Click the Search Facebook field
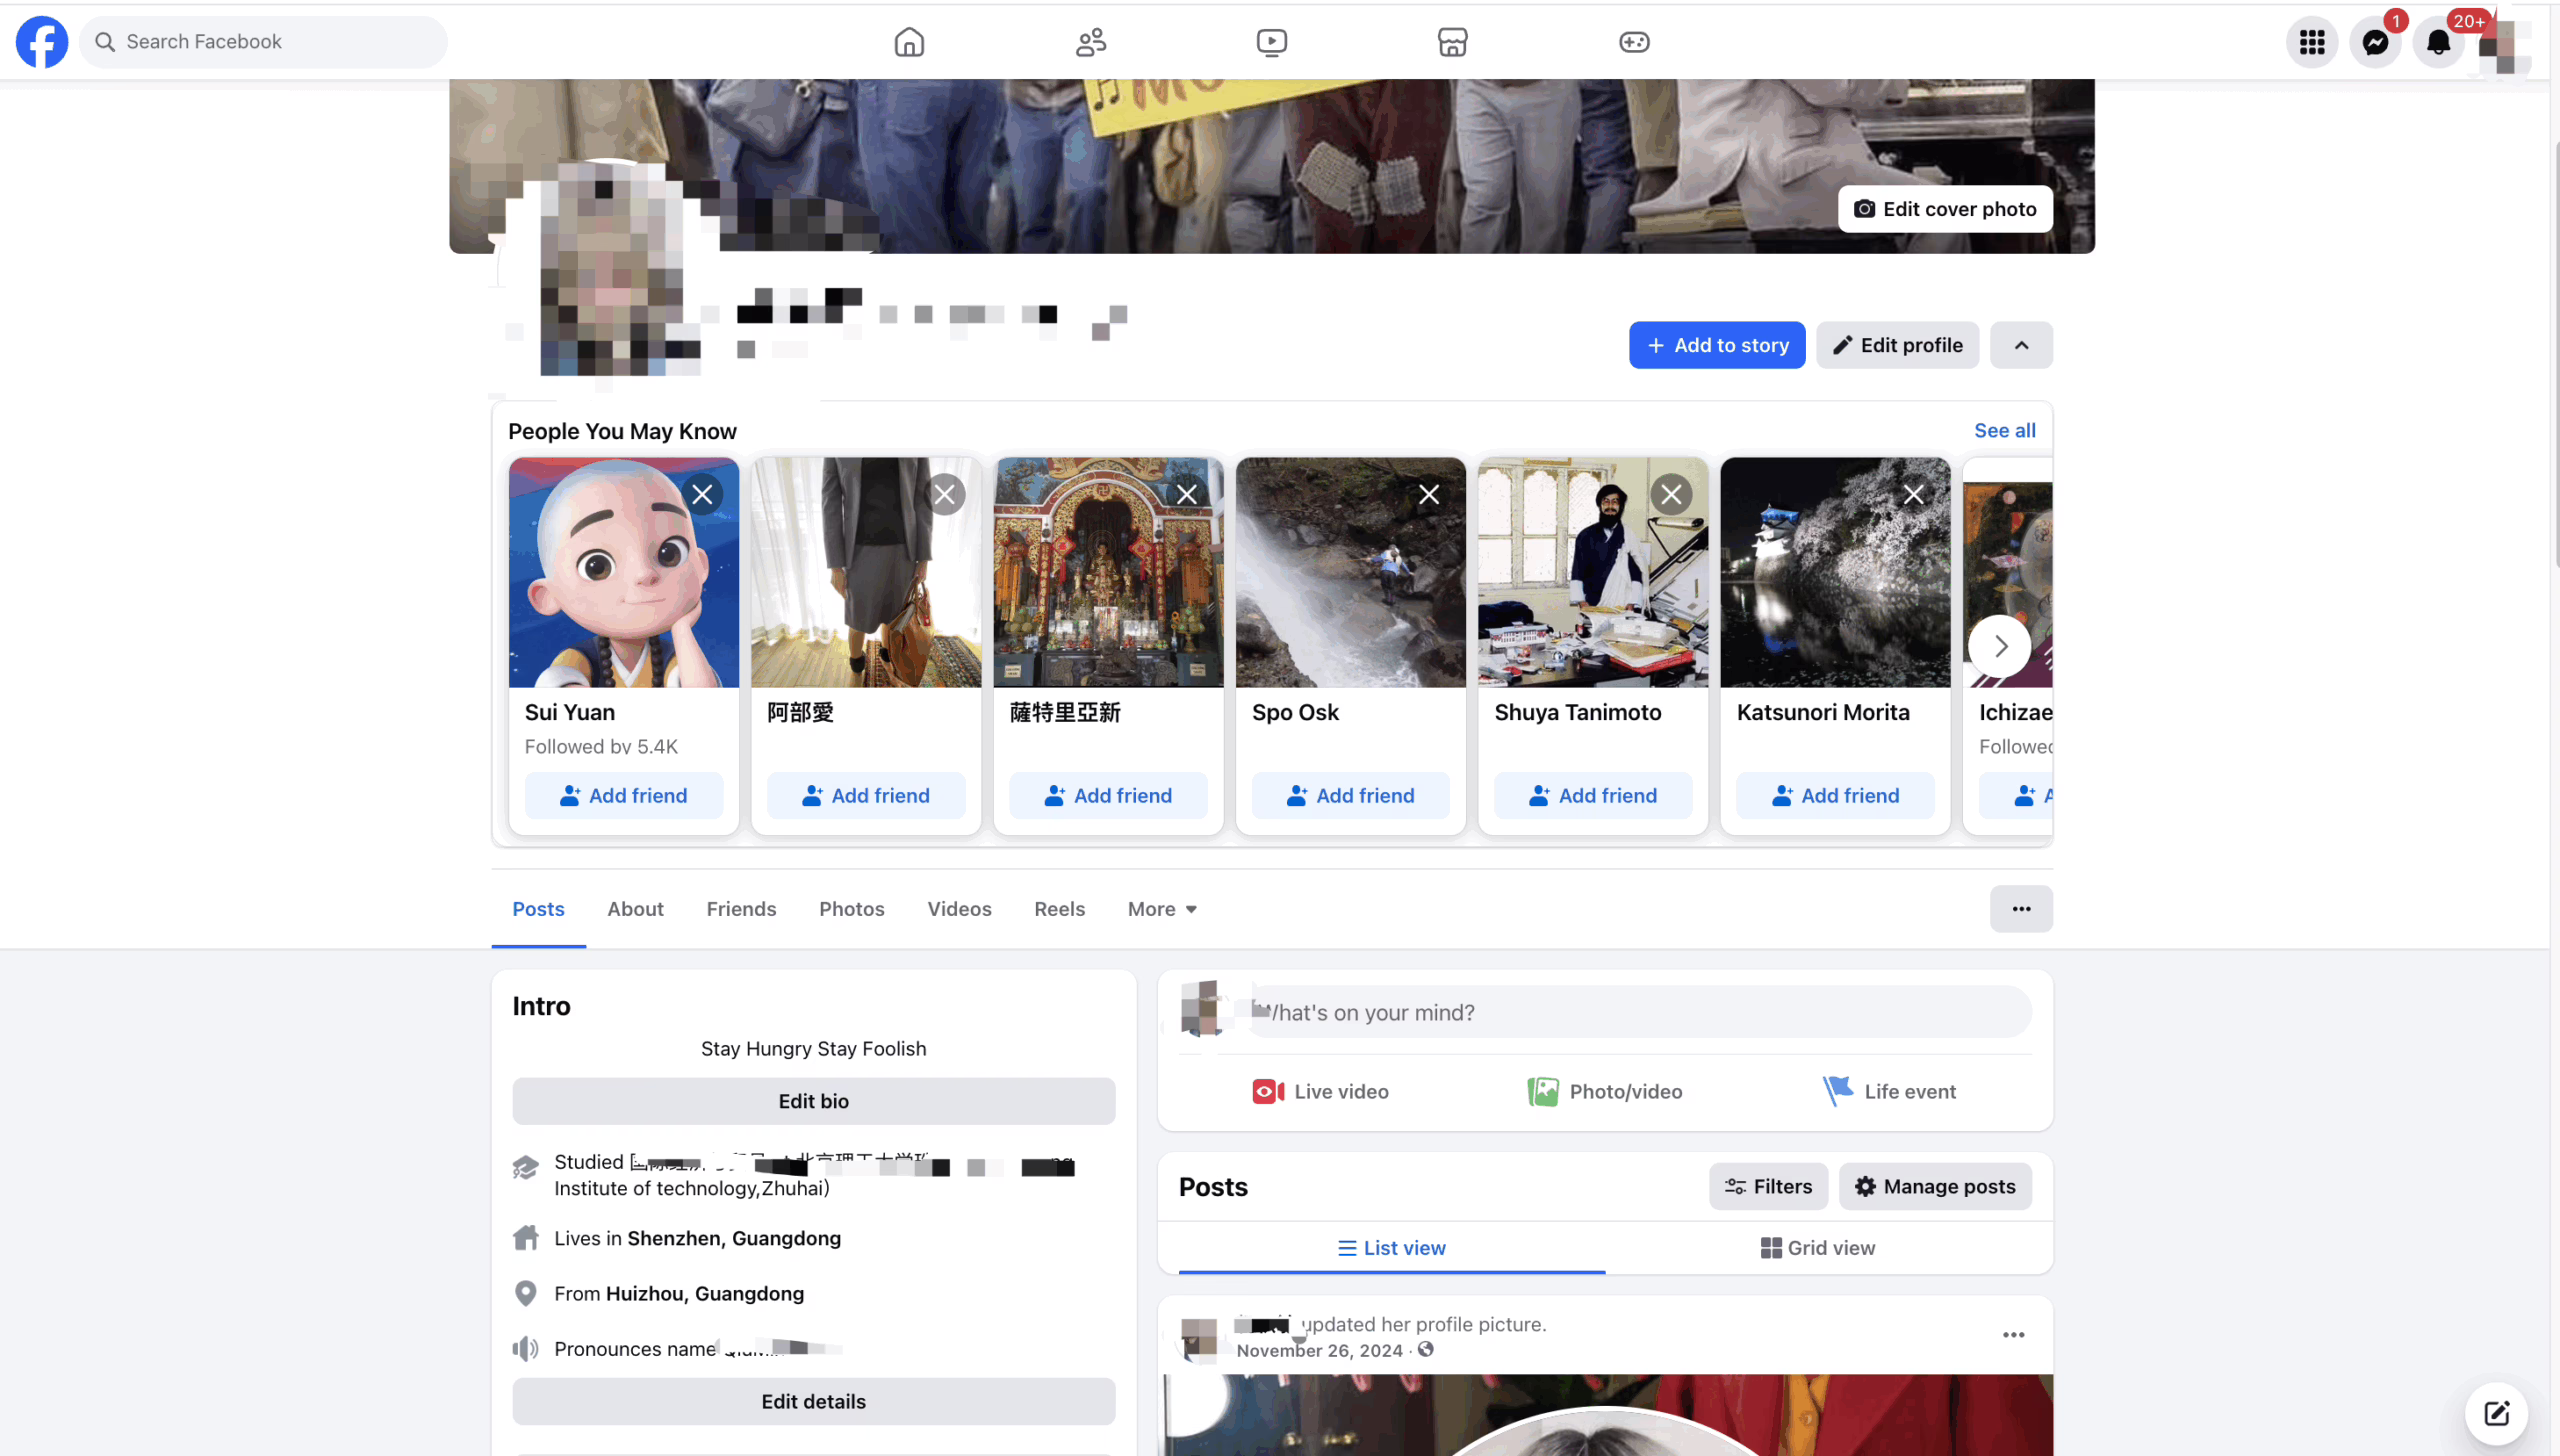 click(x=265, y=42)
